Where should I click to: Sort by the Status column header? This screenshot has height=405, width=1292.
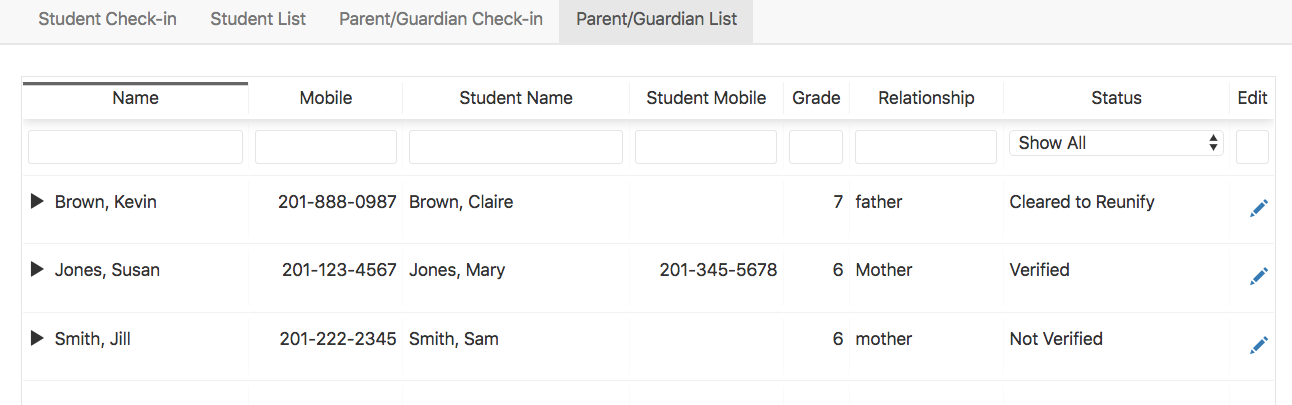[1116, 98]
